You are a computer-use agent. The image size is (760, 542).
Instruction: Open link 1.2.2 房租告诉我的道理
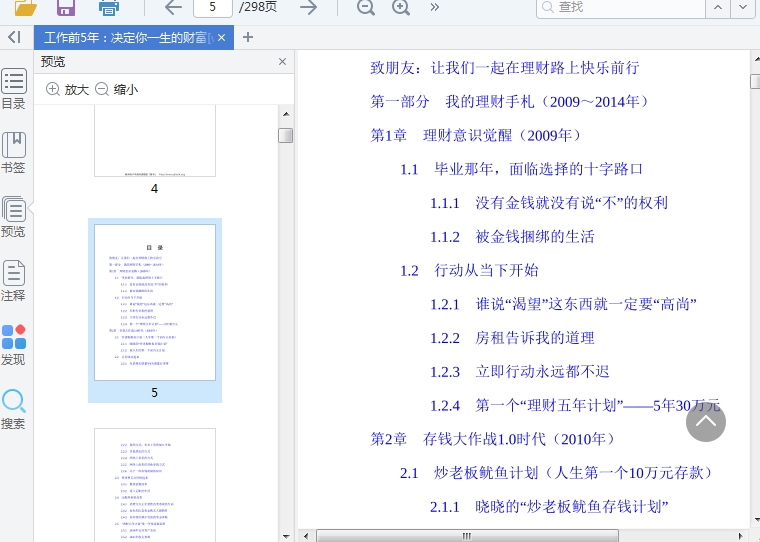[512, 338]
